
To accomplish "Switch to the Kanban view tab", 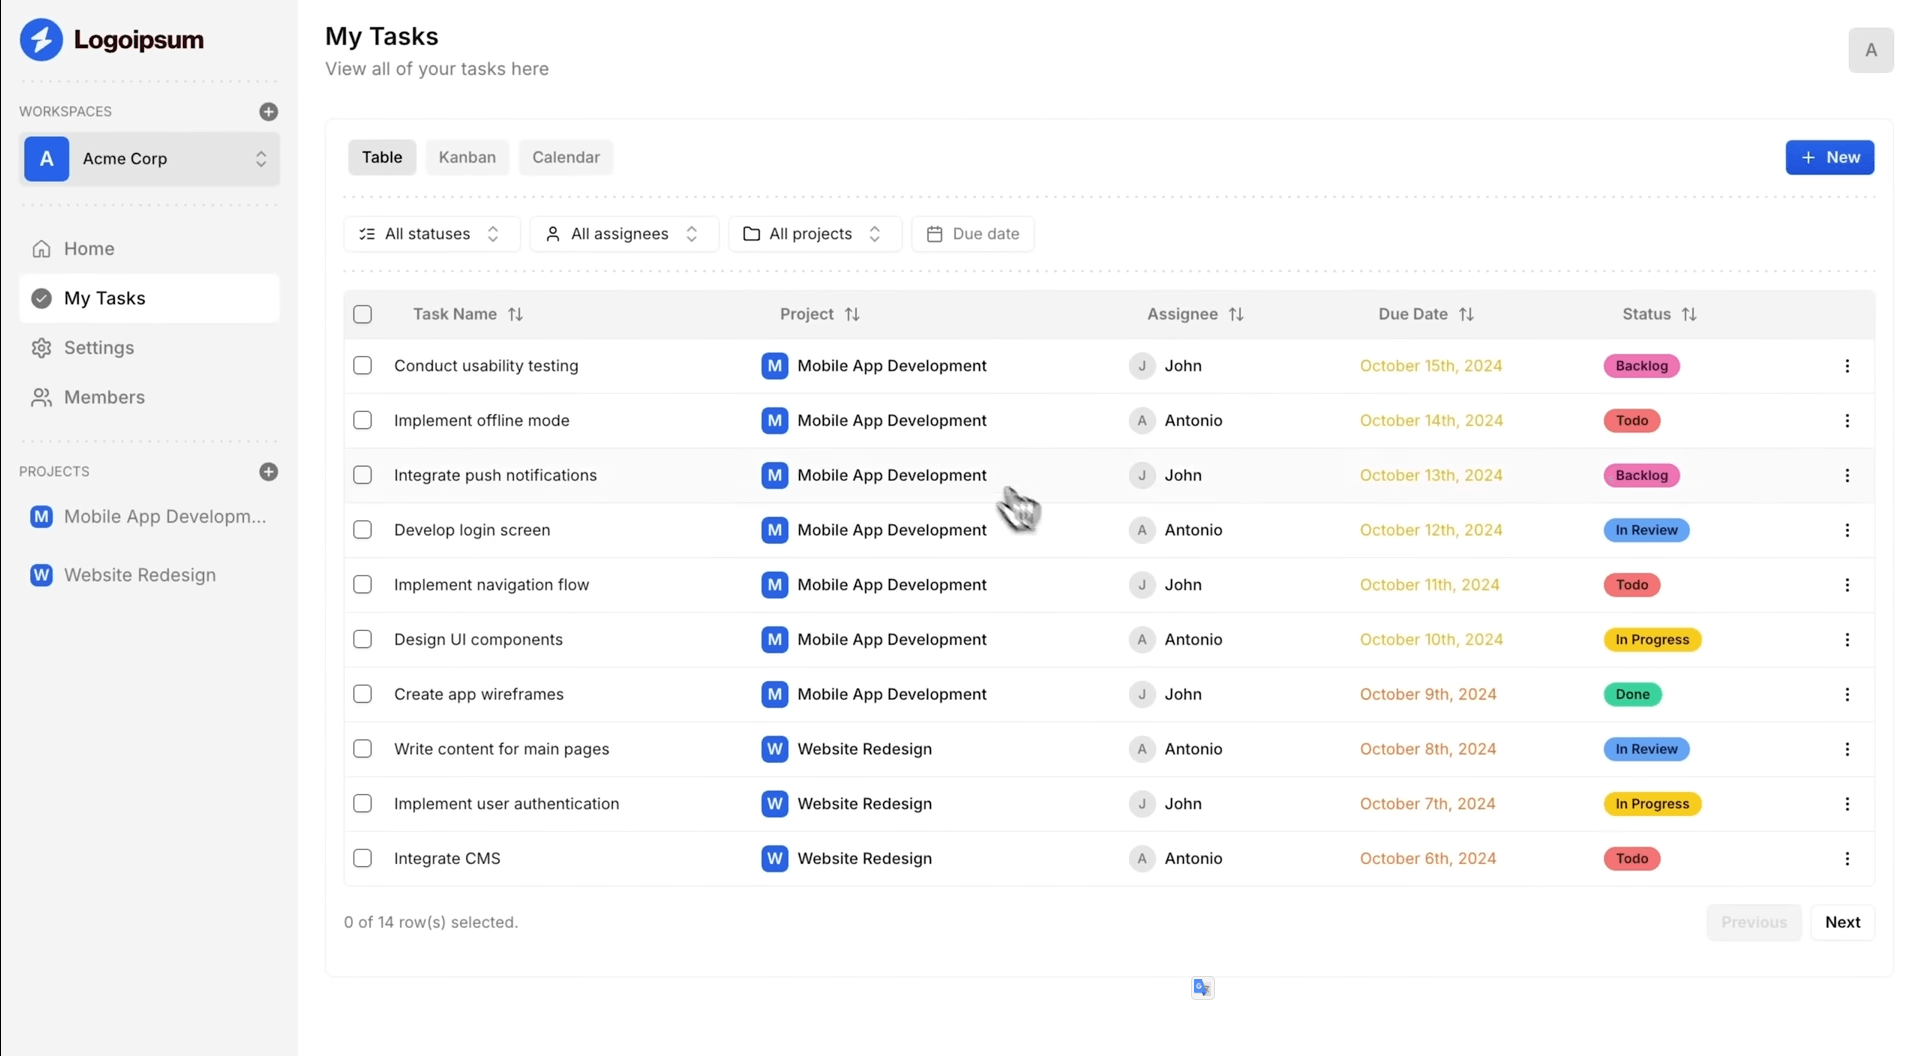I will [x=467, y=157].
